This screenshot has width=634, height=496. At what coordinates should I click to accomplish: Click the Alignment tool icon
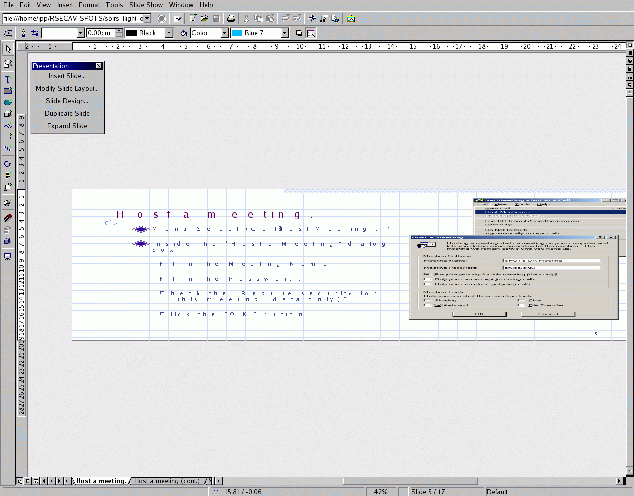[x=7, y=174]
